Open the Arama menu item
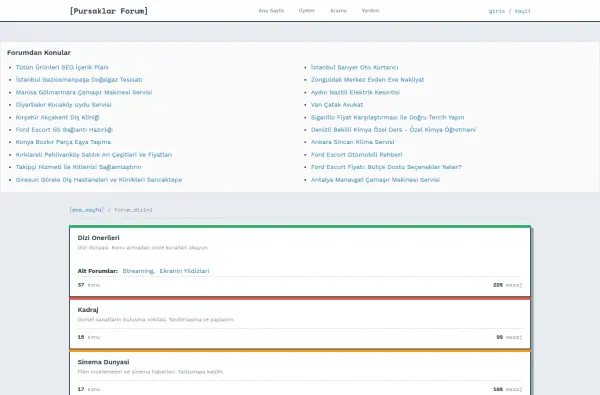This screenshot has height=395, width=600. point(338,11)
